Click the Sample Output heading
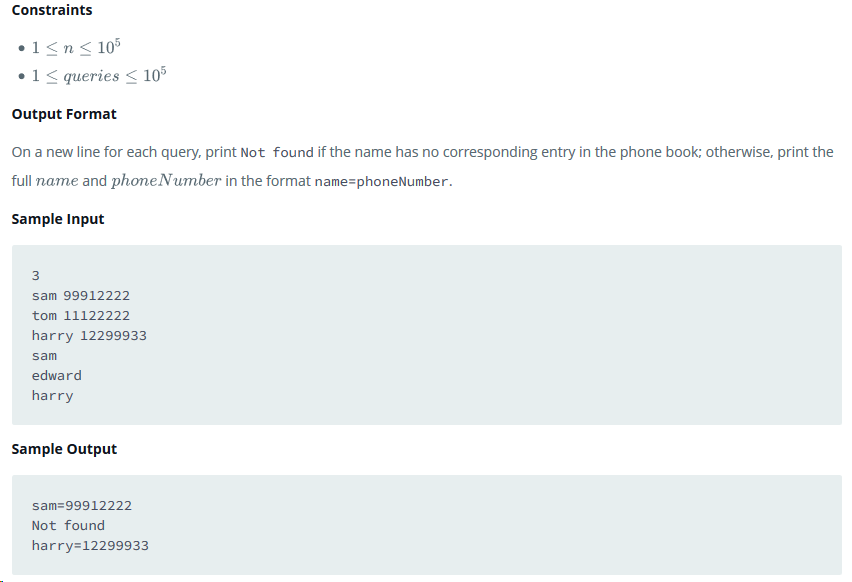852x582 pixels. 64,449
